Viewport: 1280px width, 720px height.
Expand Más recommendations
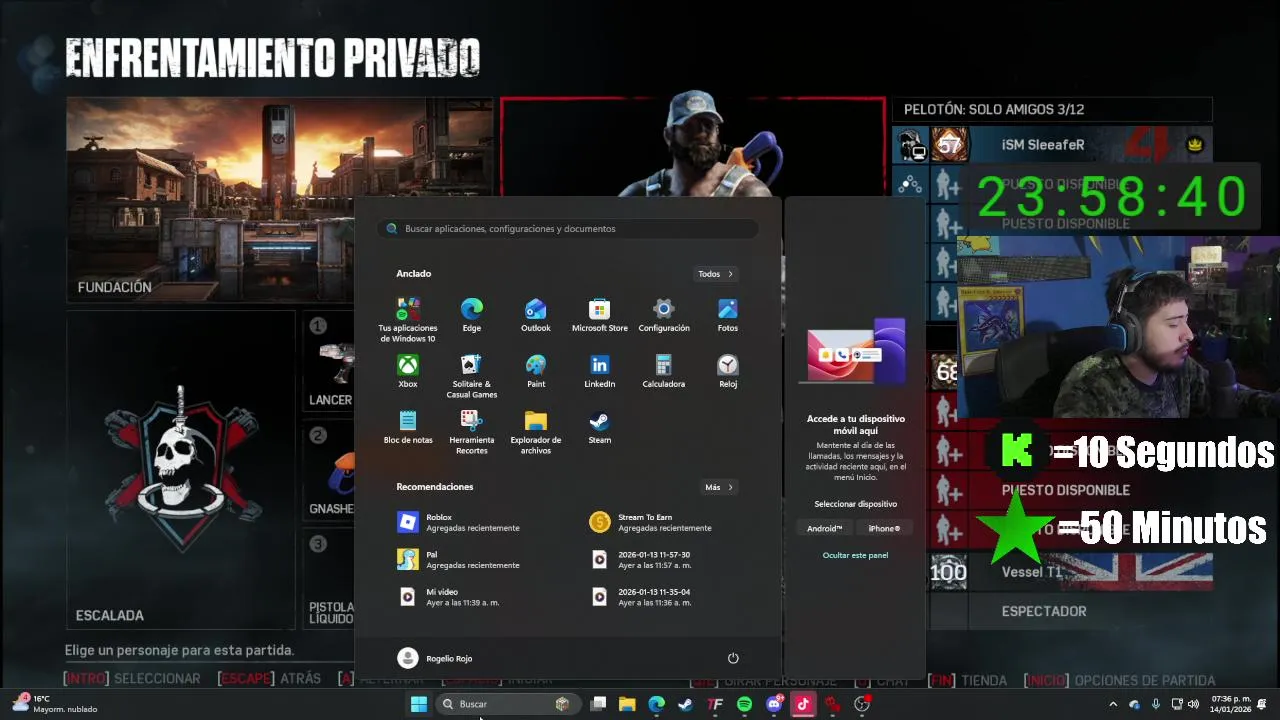click(x=719, y=487)
